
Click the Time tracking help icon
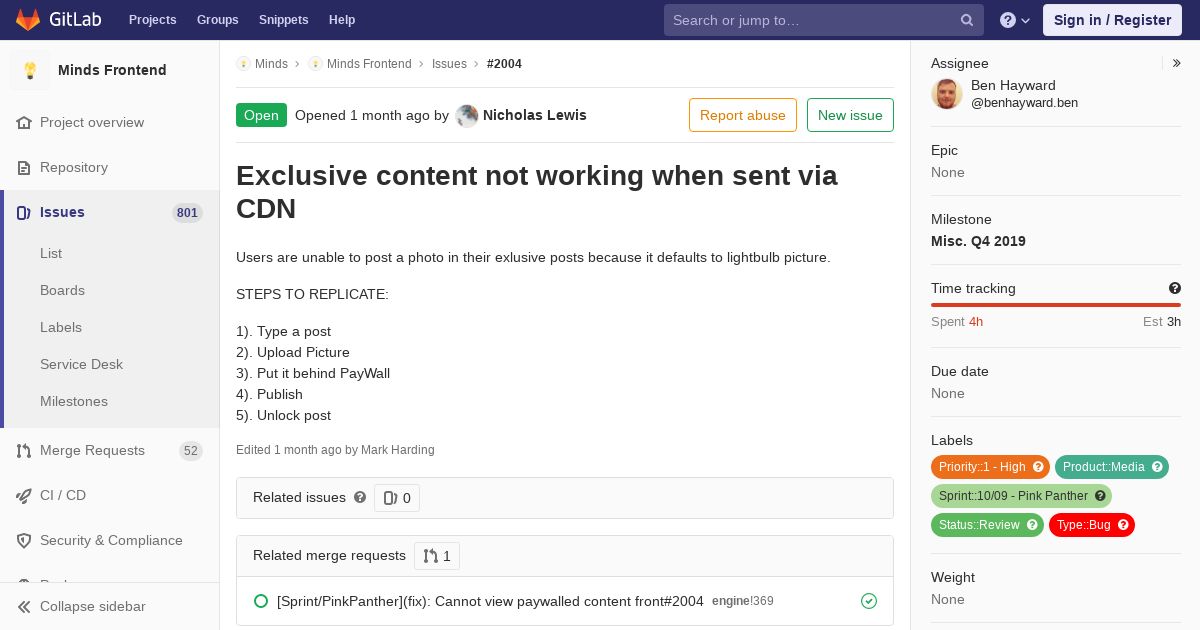click(x=1175, y=288)
